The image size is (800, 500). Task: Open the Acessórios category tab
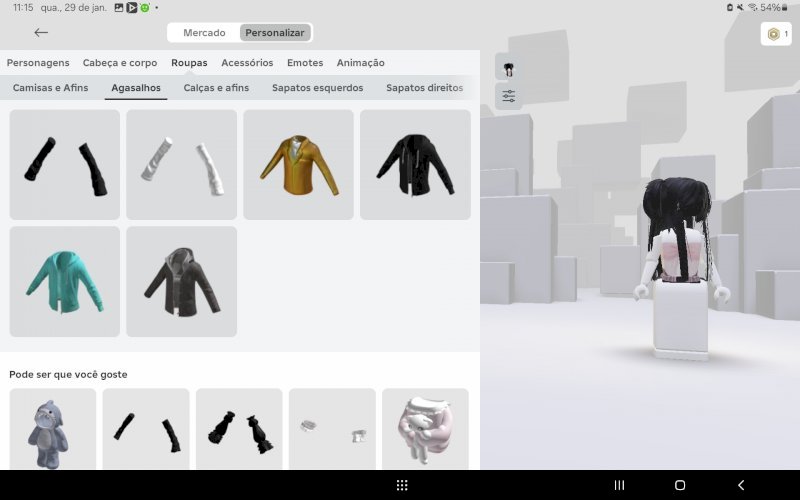247,63
